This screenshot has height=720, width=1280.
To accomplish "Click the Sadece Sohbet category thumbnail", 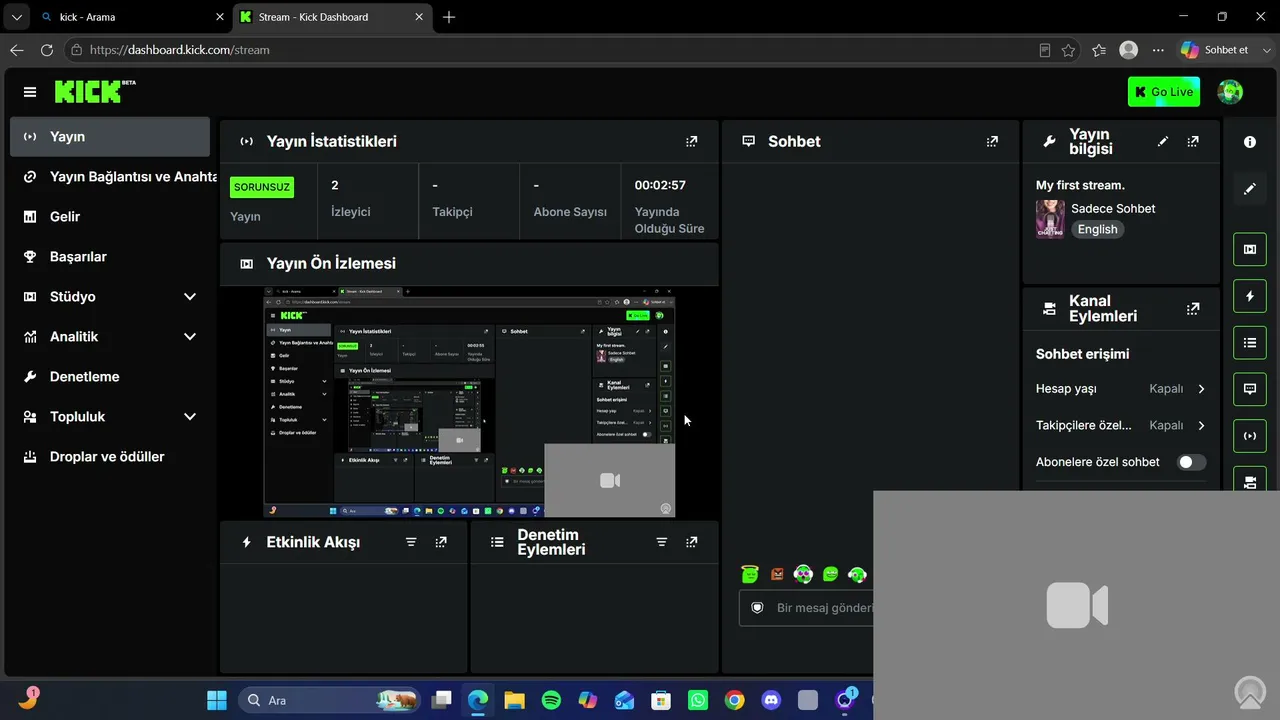I will tap(1050, 219).
